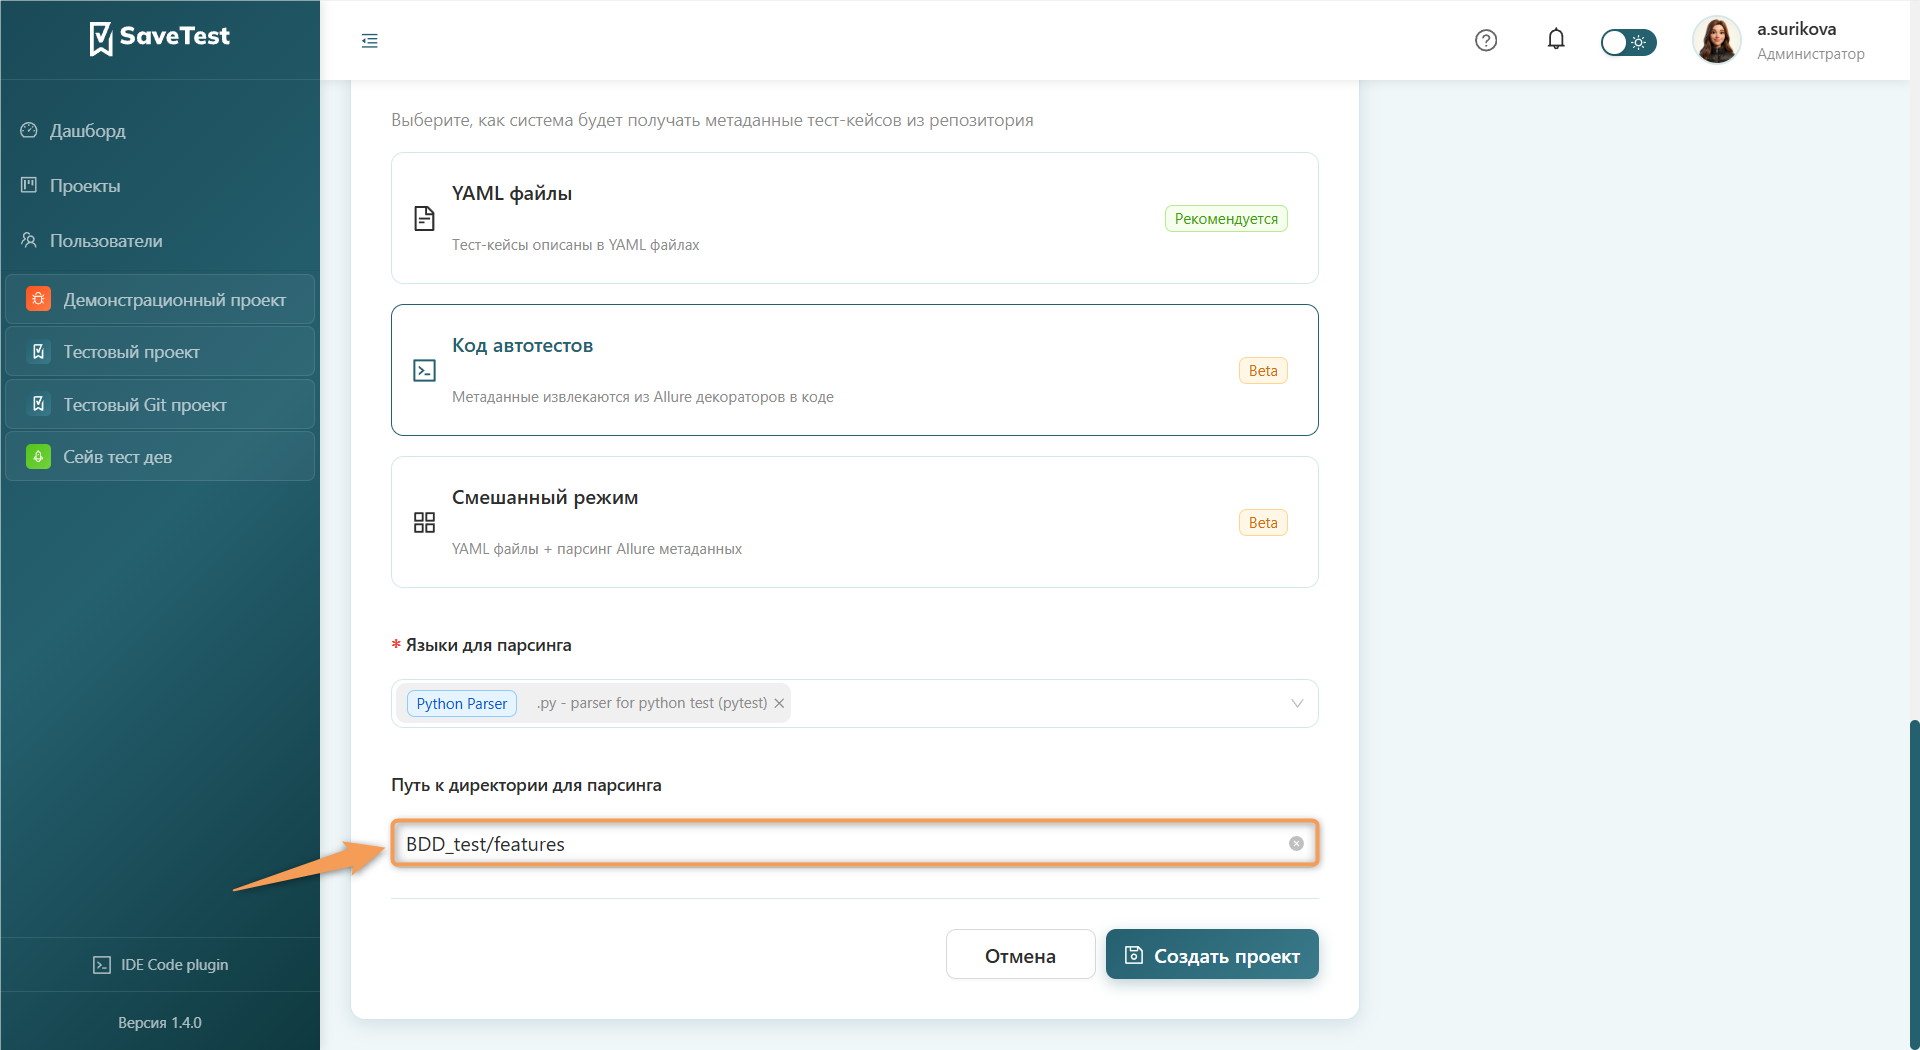
Task: Expand the Языки для парсинга dropdown arrow
Action: 1297,703
